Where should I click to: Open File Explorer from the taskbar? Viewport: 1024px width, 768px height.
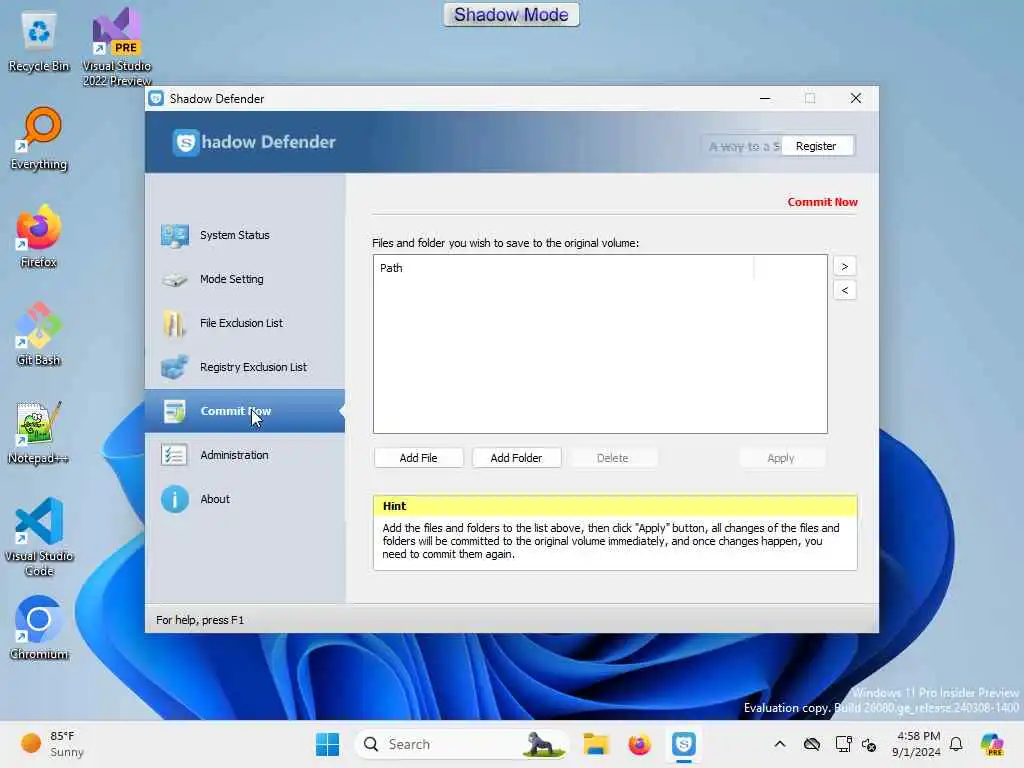tap(596, 744)
